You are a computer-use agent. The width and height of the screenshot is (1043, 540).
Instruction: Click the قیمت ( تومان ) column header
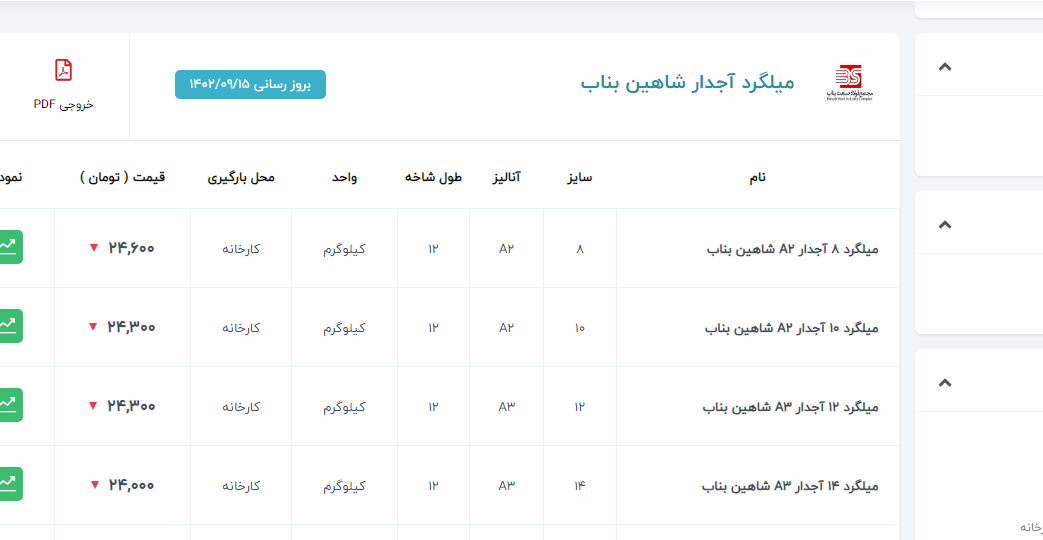click(122, 177)
